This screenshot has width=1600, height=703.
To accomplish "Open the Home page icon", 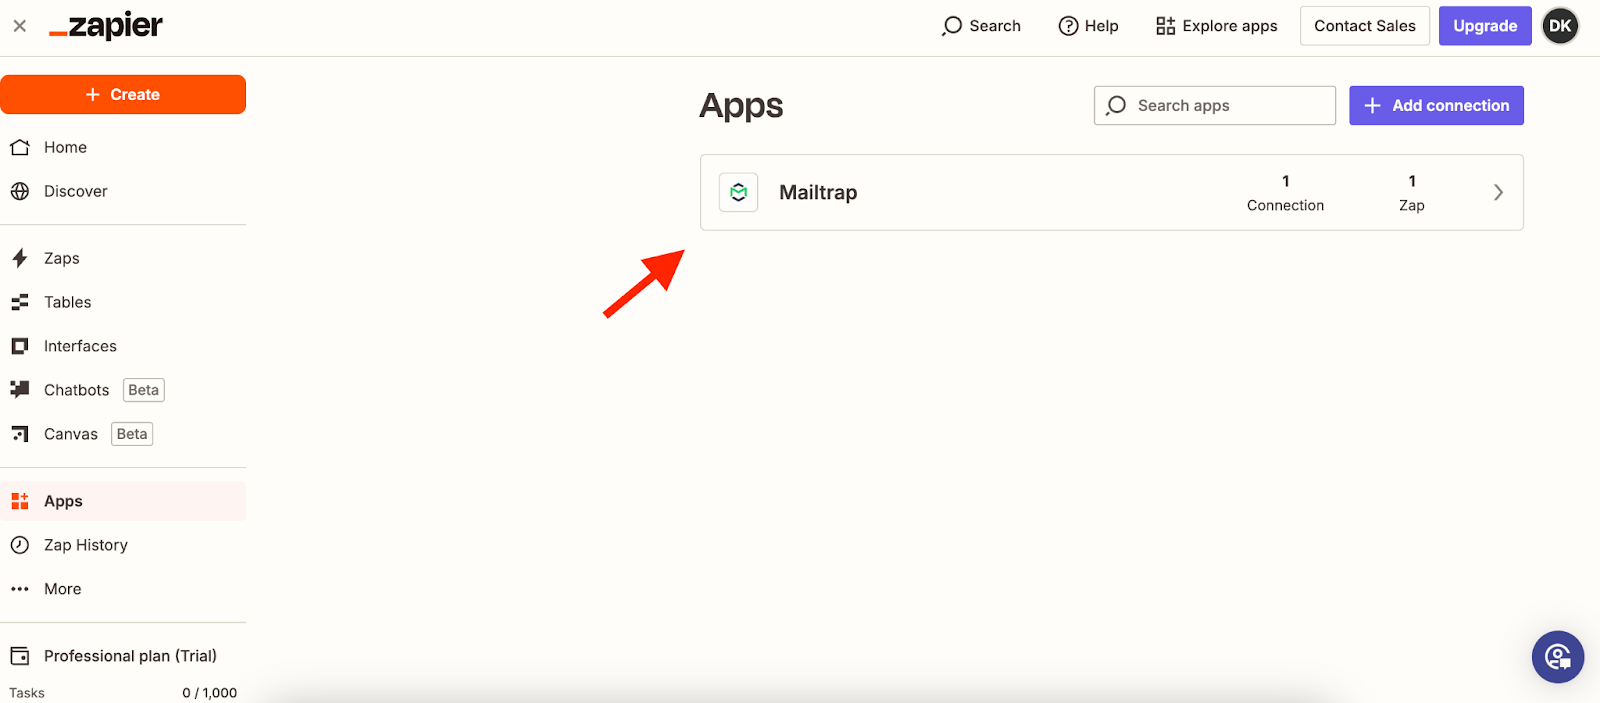I will pos(20,147).
